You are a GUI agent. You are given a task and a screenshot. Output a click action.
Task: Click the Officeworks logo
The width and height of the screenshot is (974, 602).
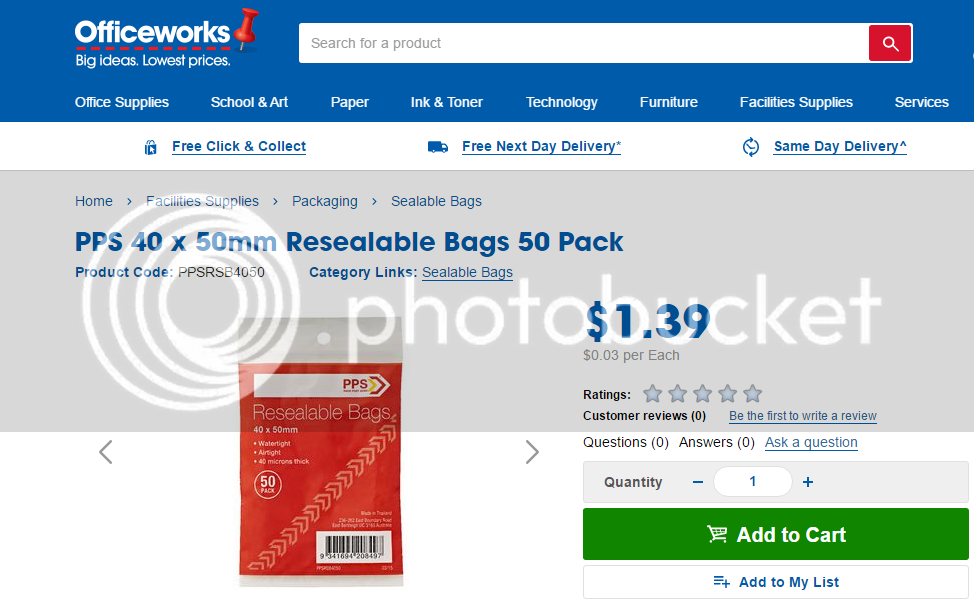pos(166,39)
